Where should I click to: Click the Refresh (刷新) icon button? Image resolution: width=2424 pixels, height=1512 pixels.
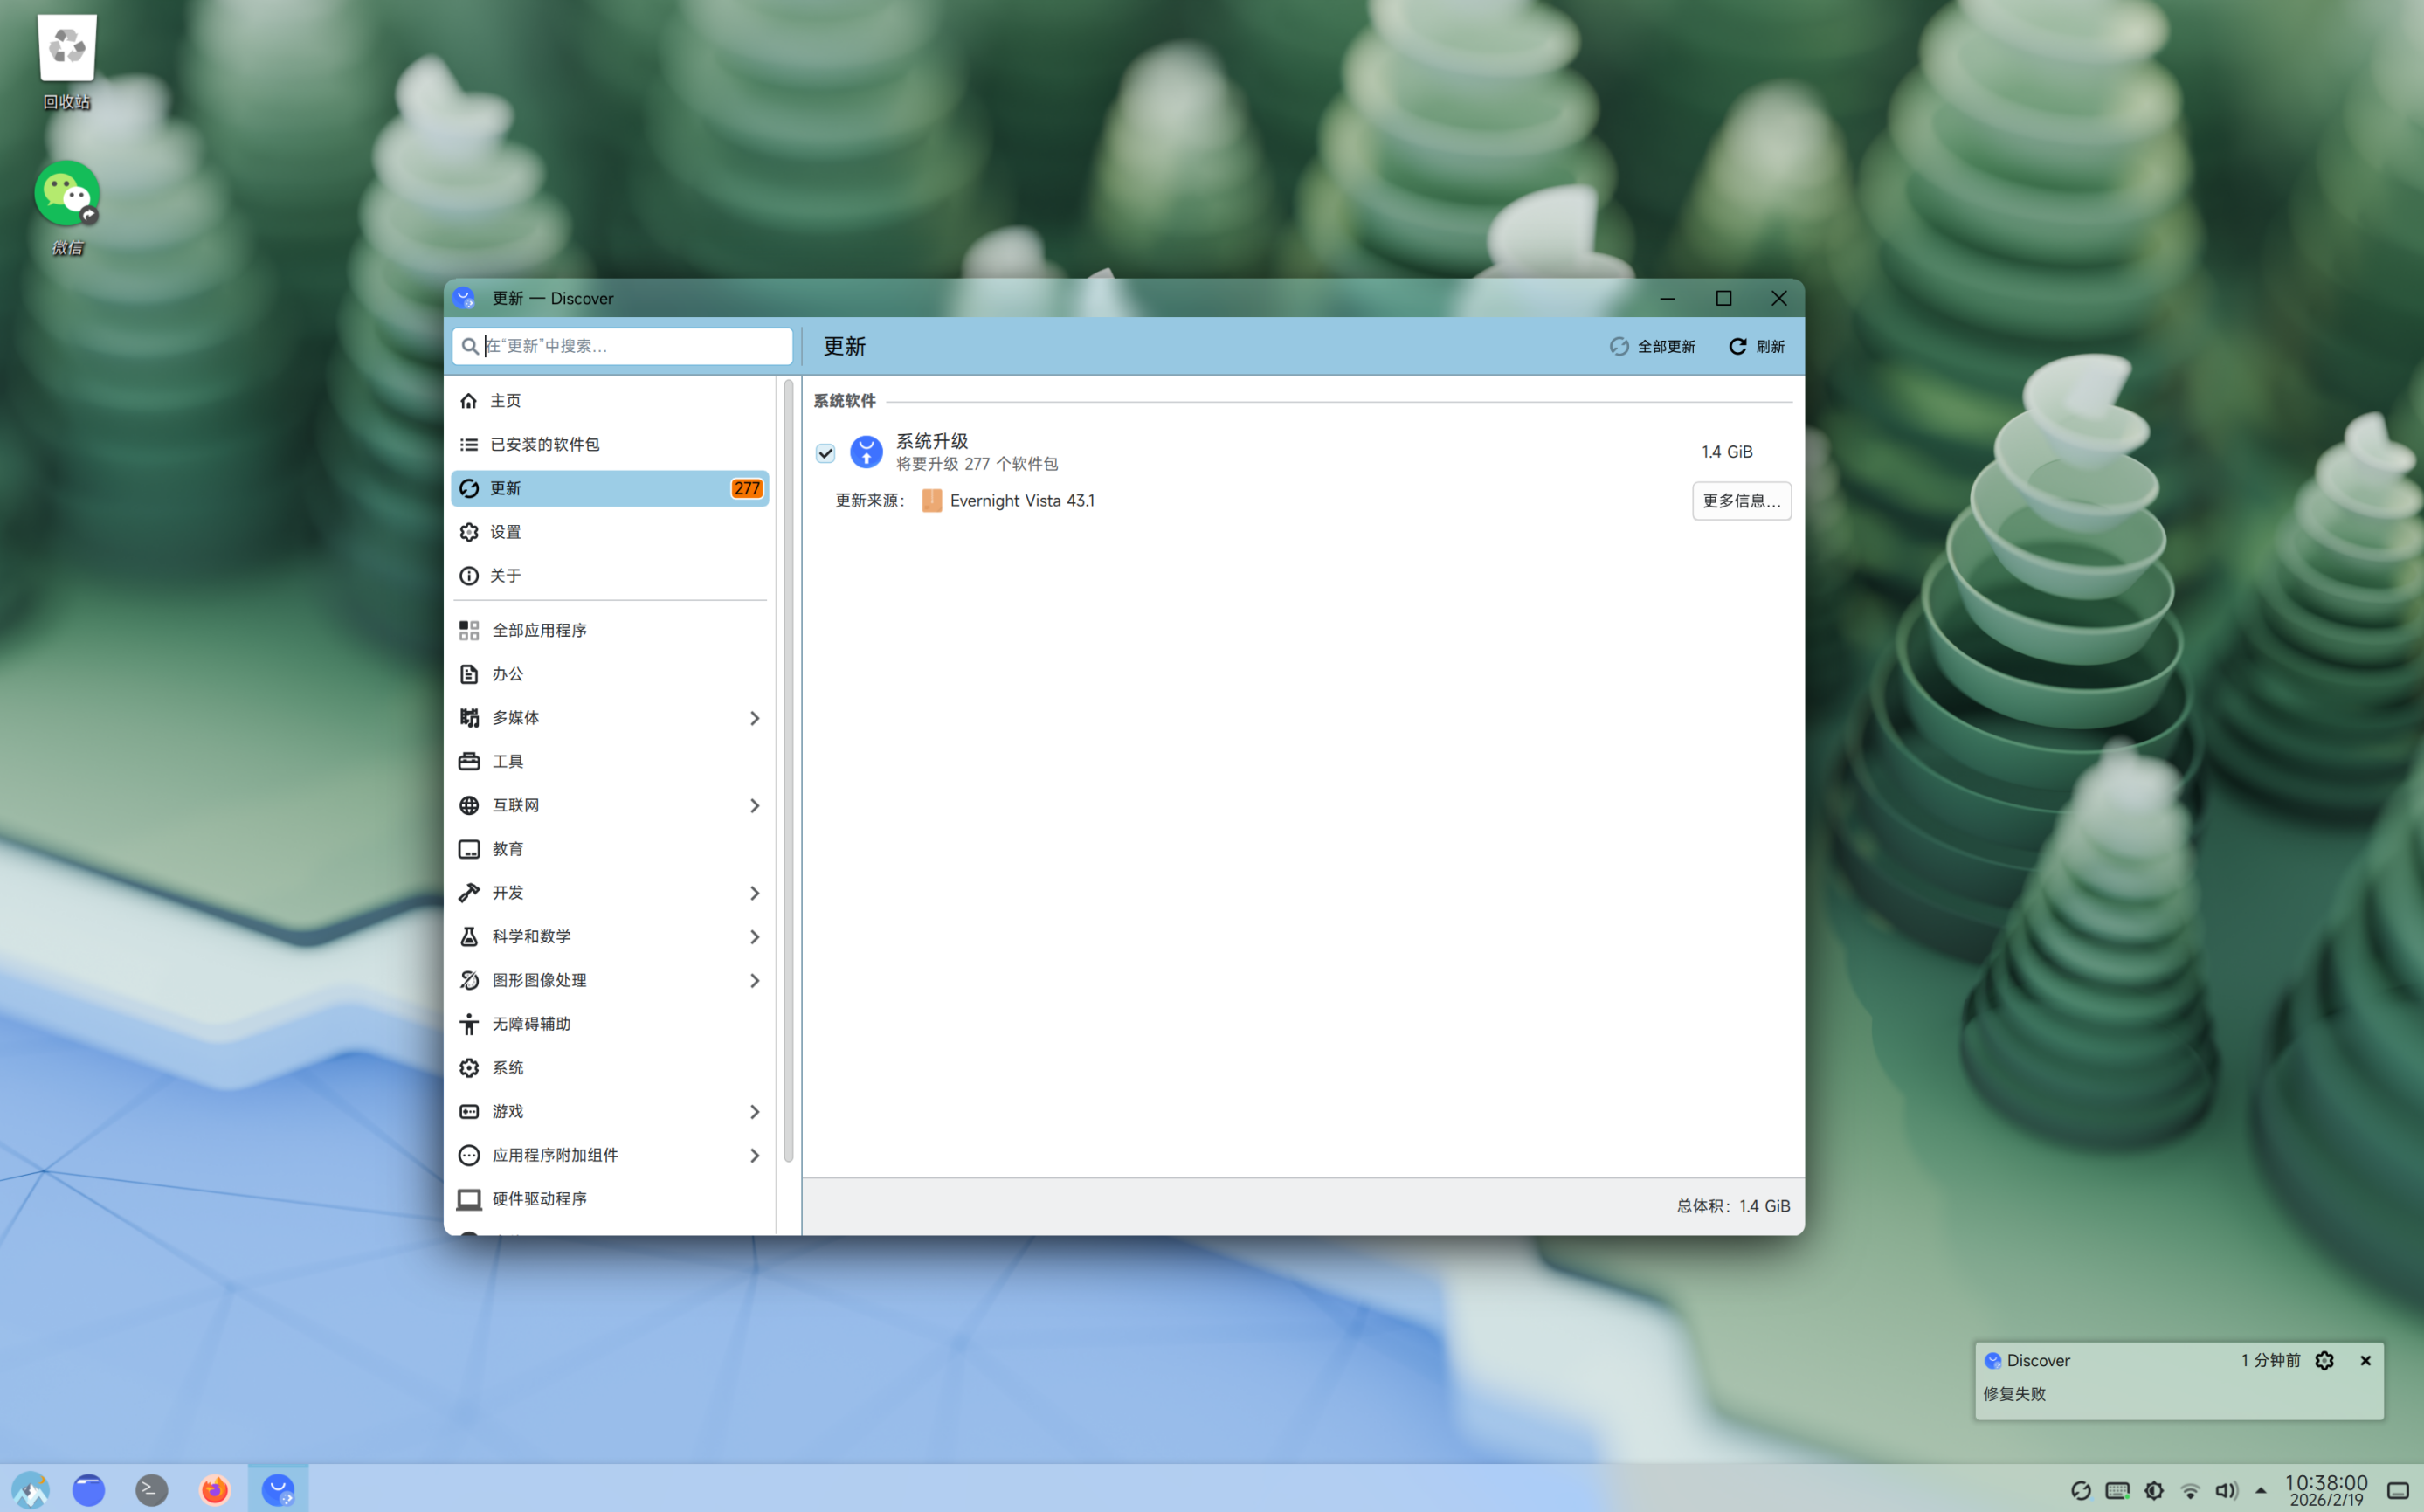[x=1738, y=346]
